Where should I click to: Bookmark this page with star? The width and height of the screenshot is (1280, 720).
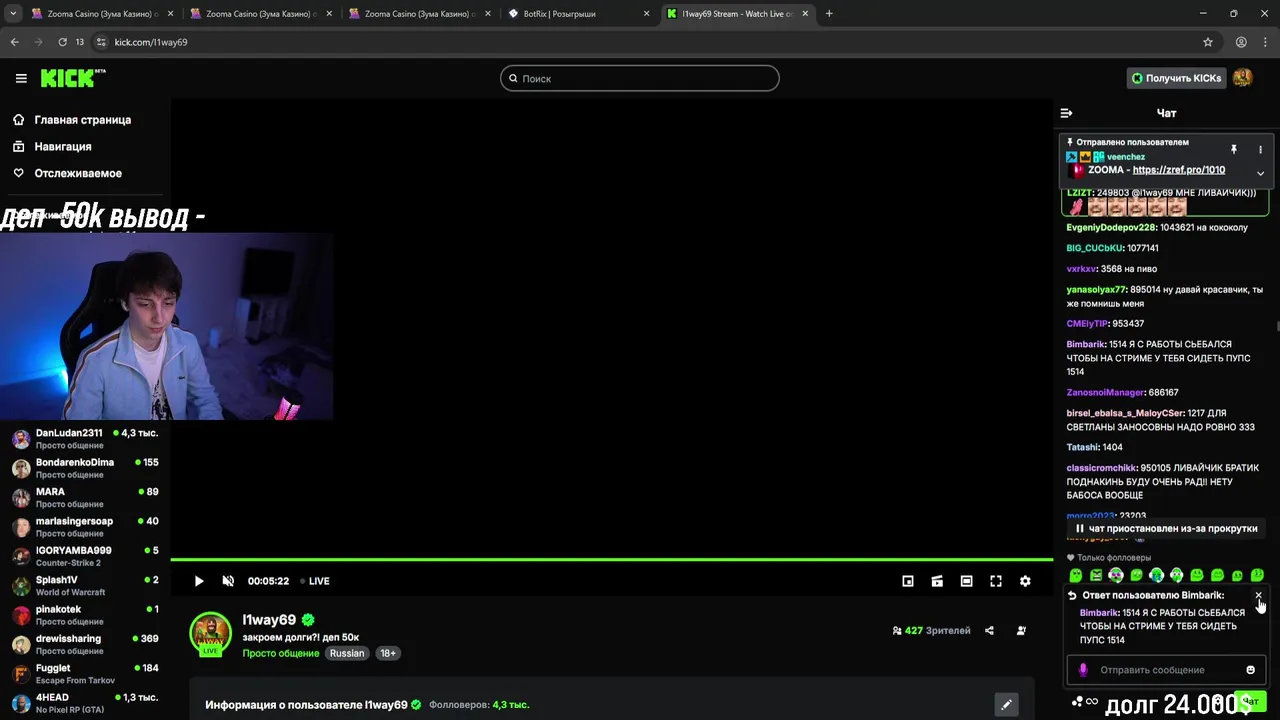coord(1208,42)
